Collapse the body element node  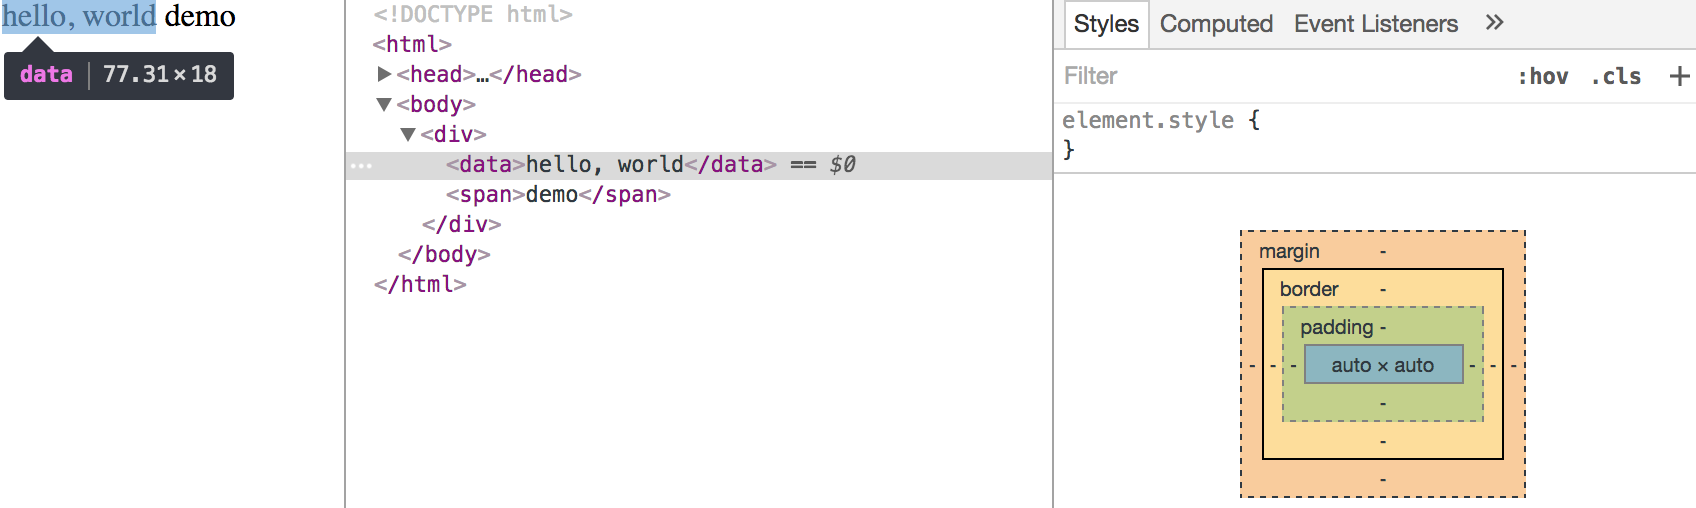click(384, 104)
